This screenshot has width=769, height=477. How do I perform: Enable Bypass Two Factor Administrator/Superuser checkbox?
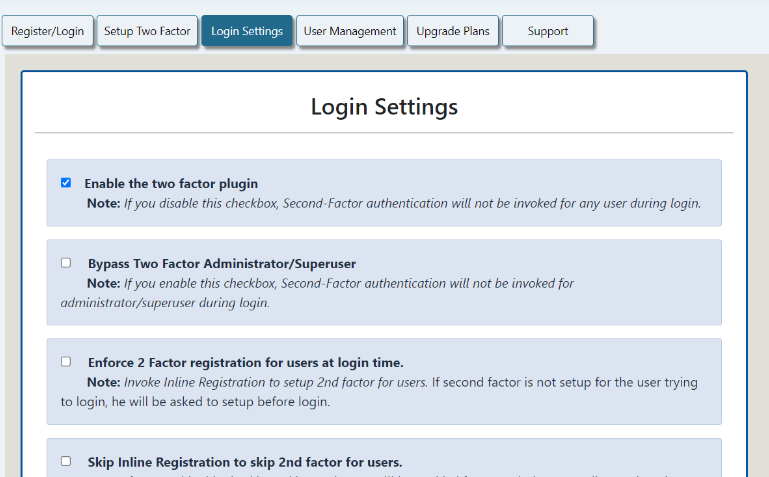(66, 263)
